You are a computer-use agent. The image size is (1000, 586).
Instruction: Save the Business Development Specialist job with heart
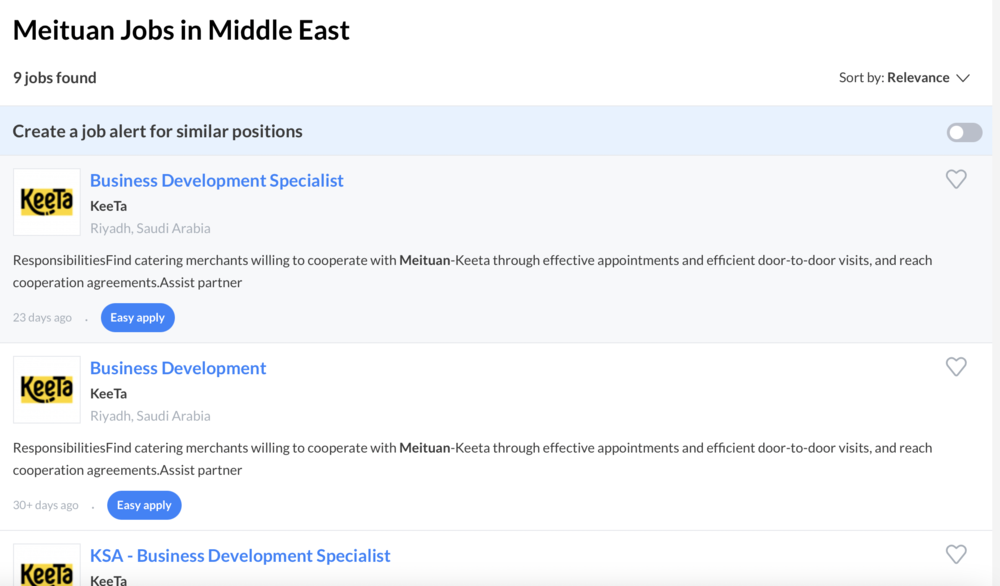(956, 179)
